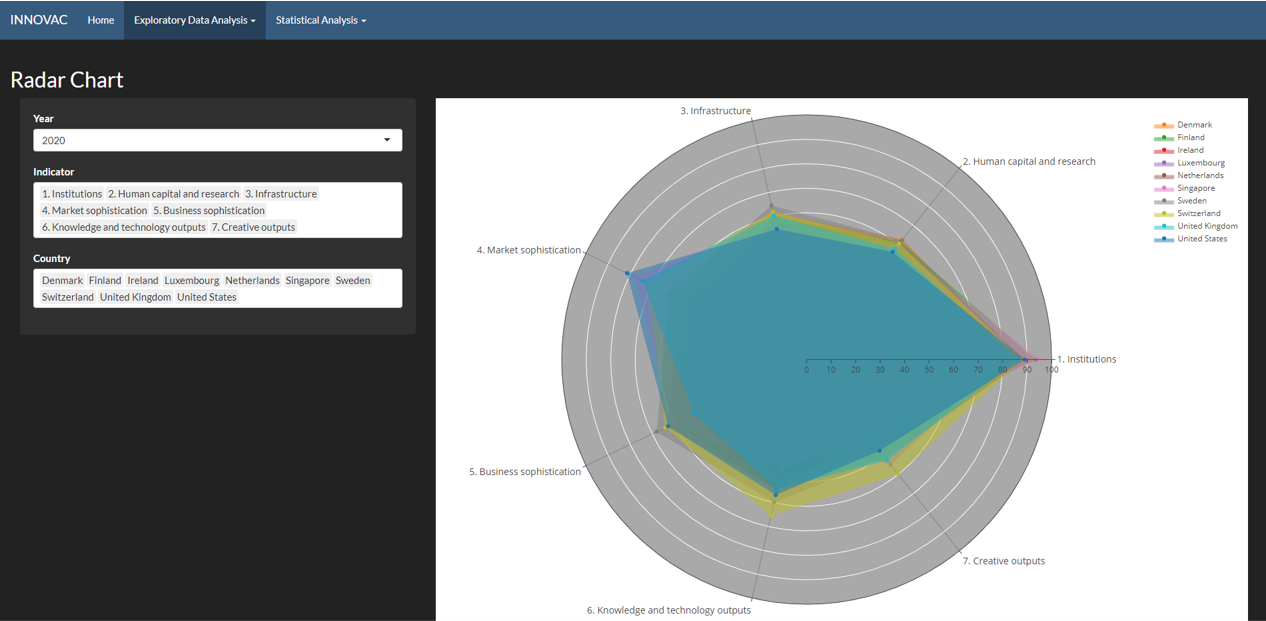Select the 'Singapore' country tag

coord(307,281)
